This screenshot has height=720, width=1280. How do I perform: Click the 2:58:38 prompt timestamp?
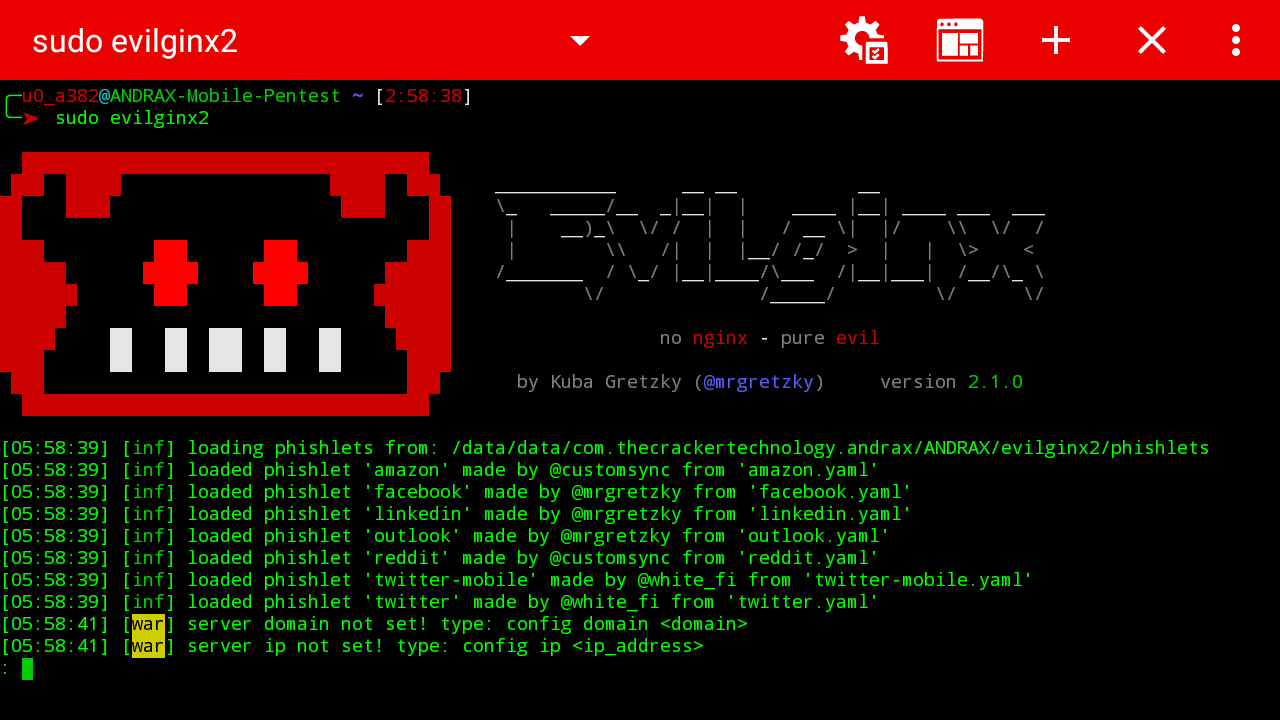(x=424, y=96)
